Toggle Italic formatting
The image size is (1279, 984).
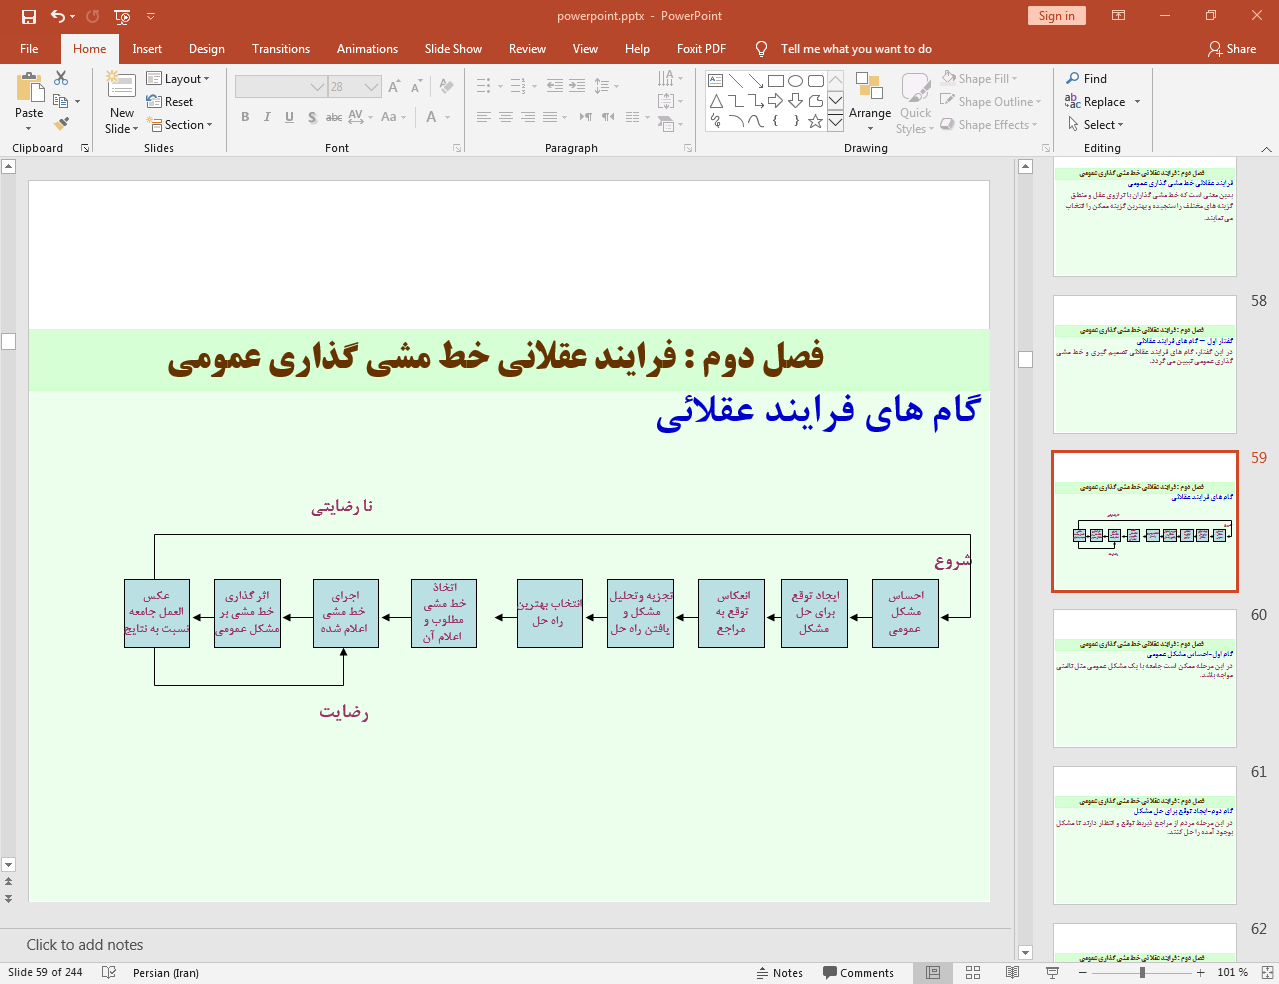point(267,117)
